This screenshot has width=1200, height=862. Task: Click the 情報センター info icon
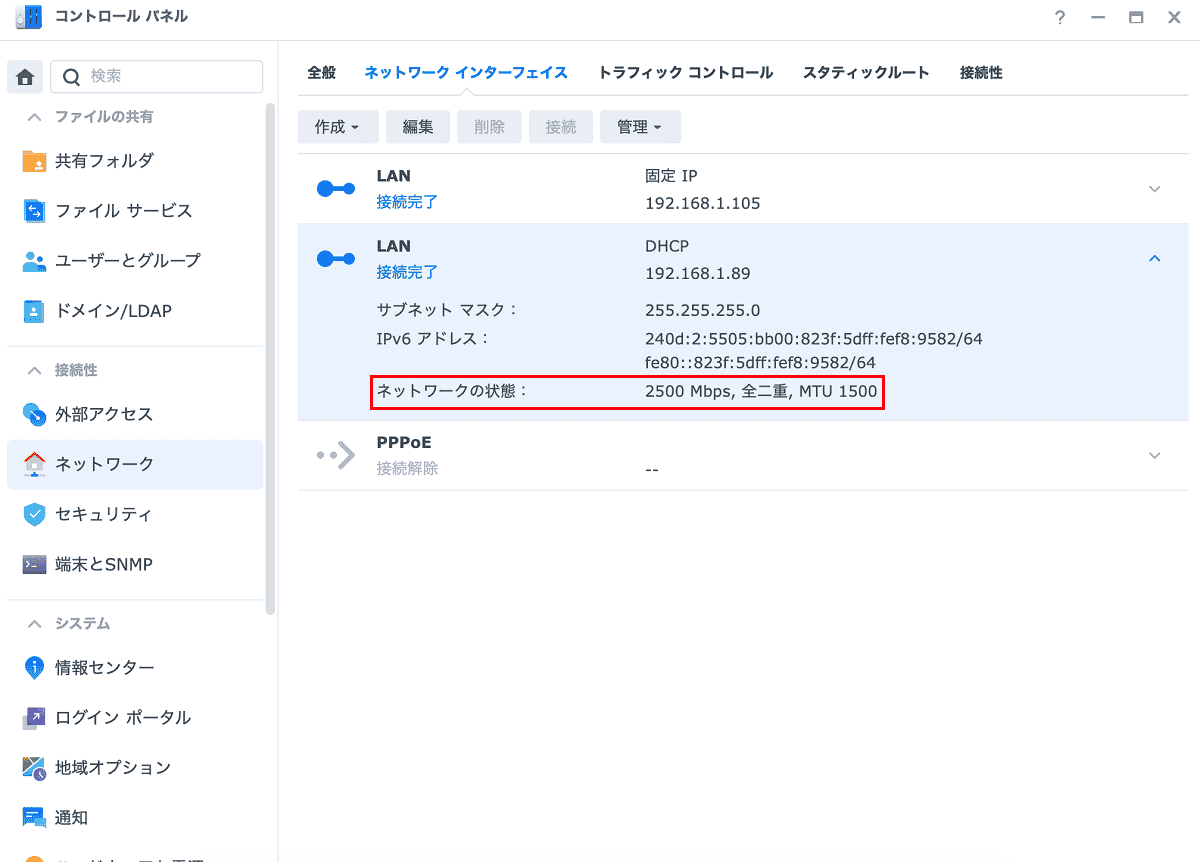click(34, 667)
